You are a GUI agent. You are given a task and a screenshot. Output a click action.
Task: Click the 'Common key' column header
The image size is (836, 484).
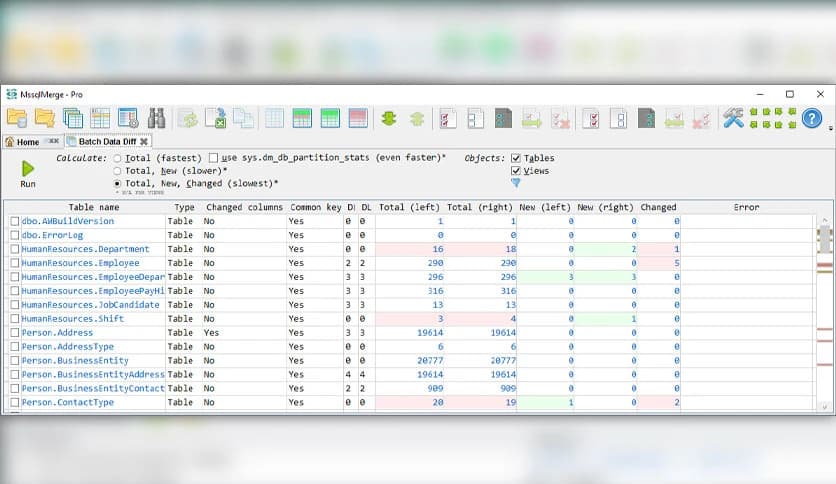tap(316, 207)
